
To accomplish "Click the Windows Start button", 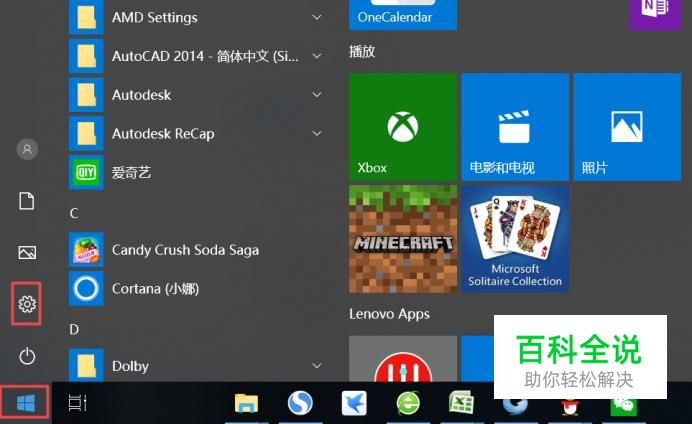I will 25,403.
